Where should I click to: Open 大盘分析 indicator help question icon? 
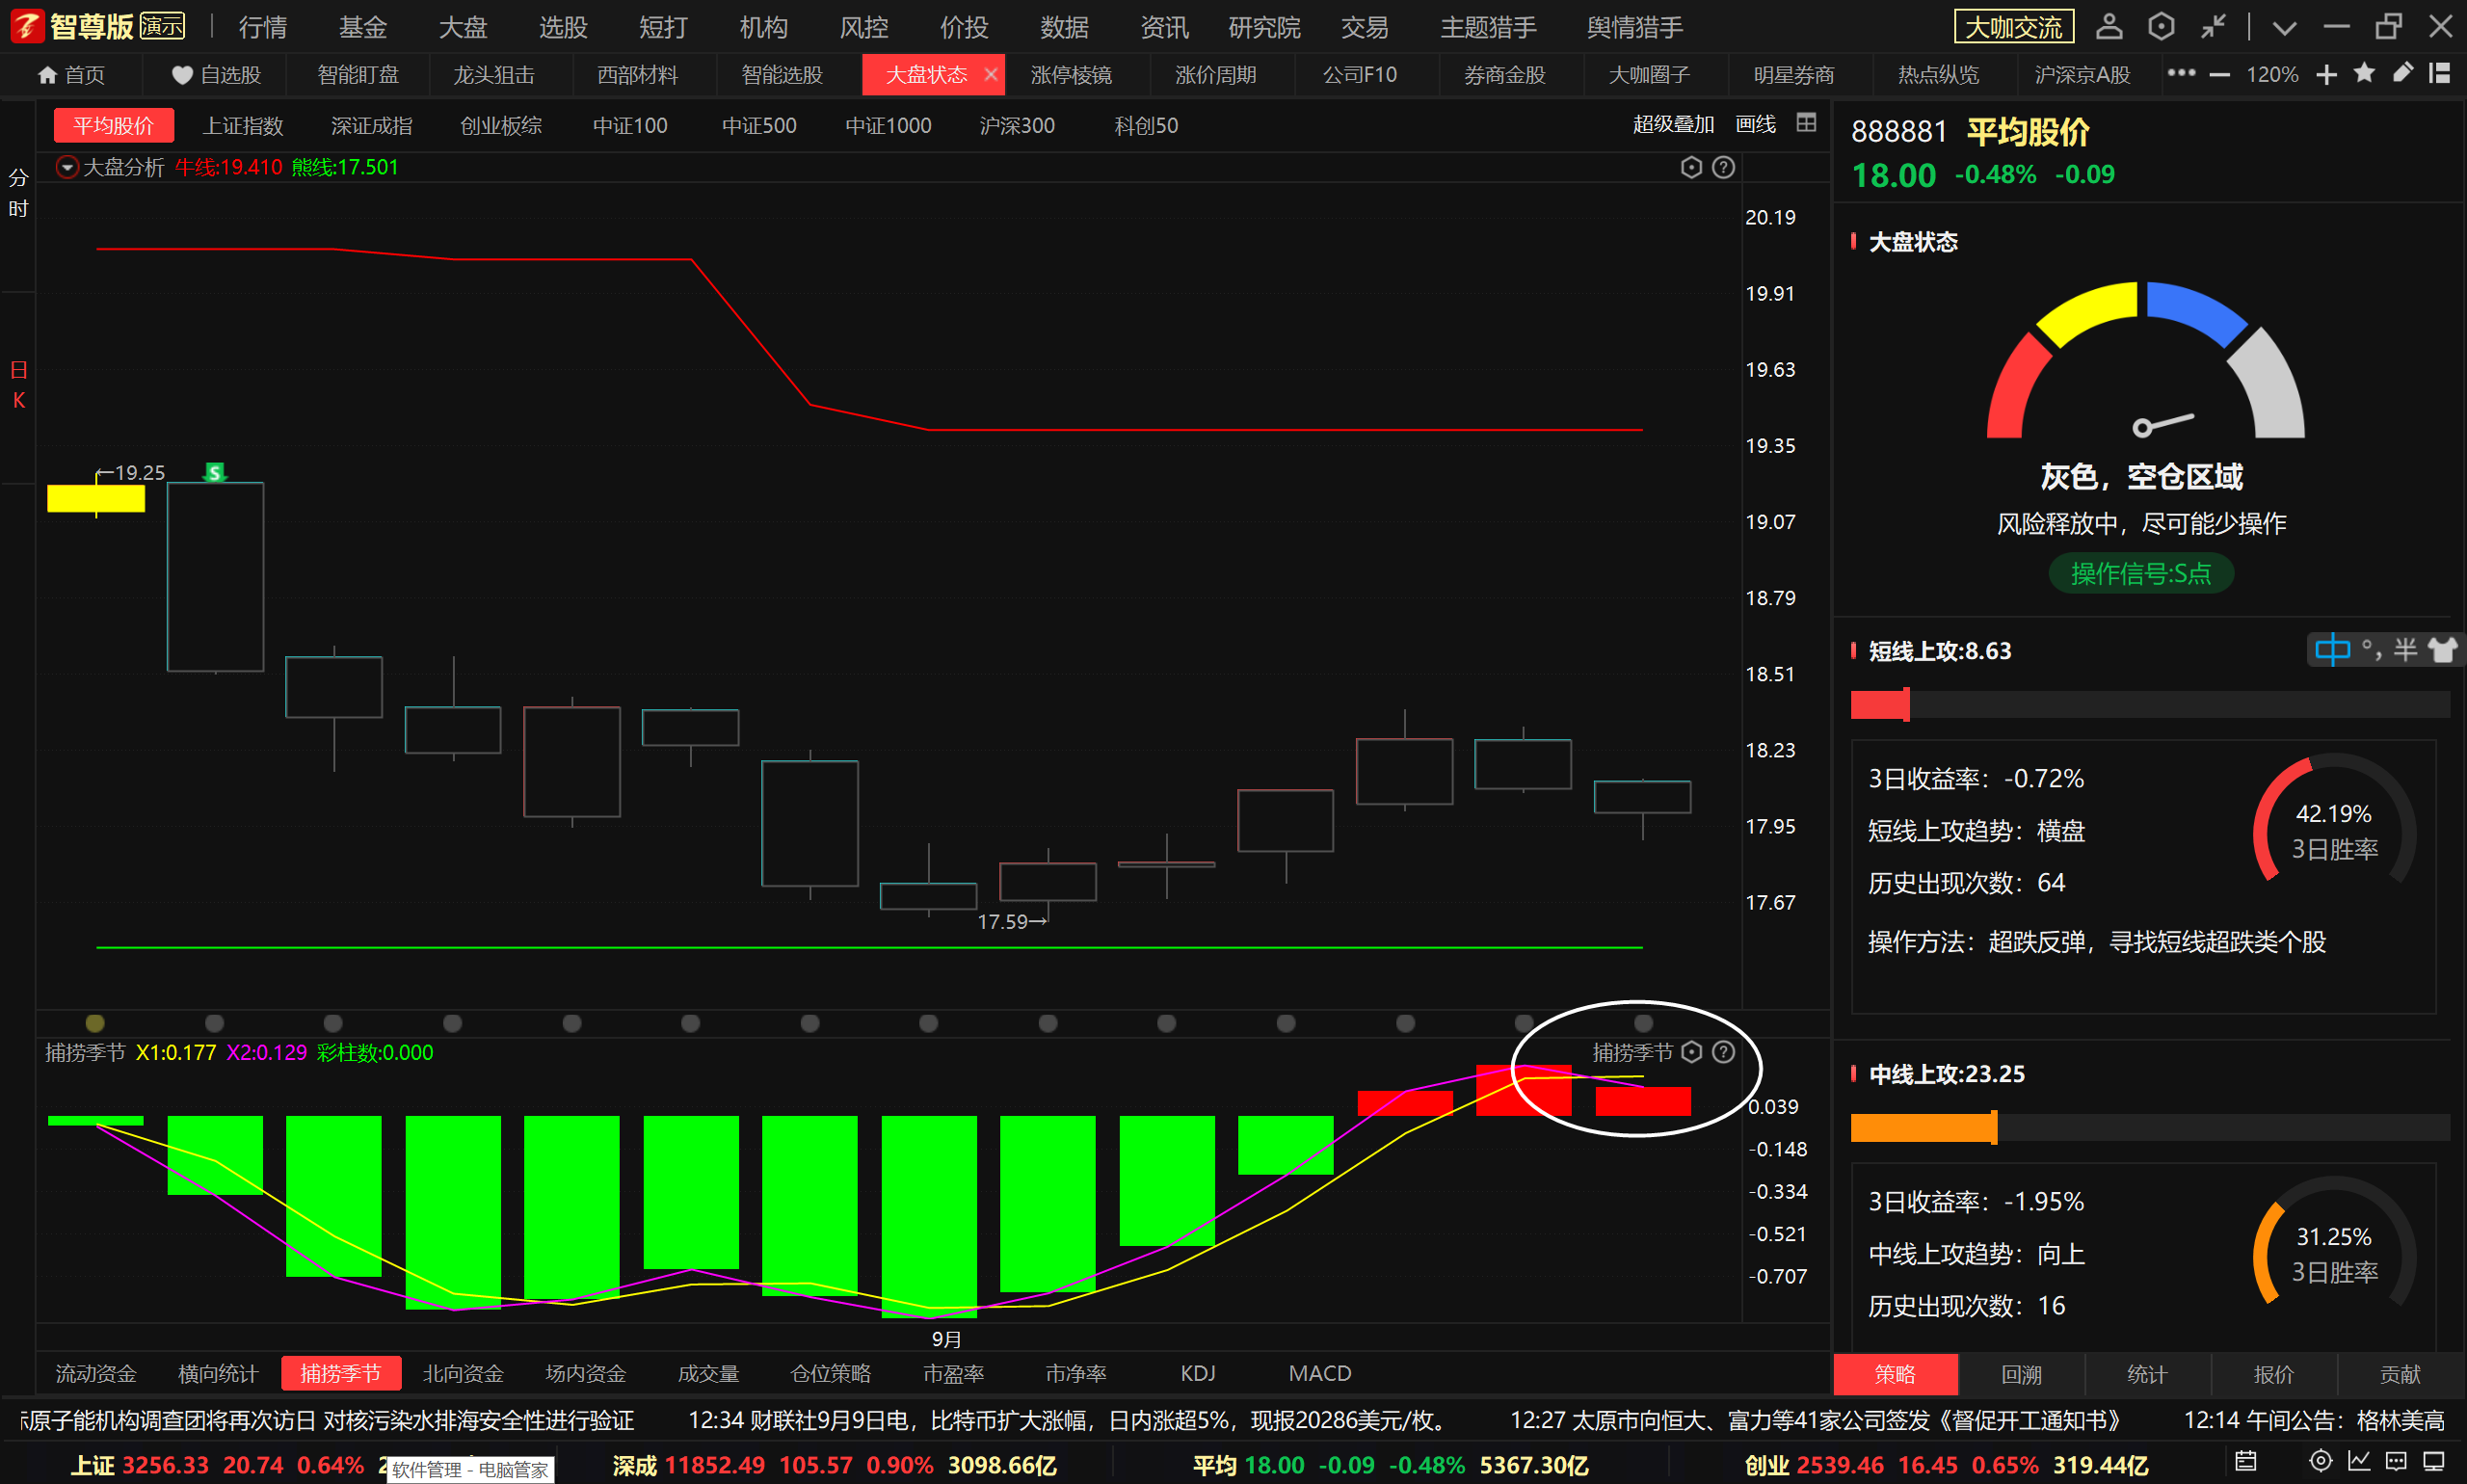[1723, 167]
